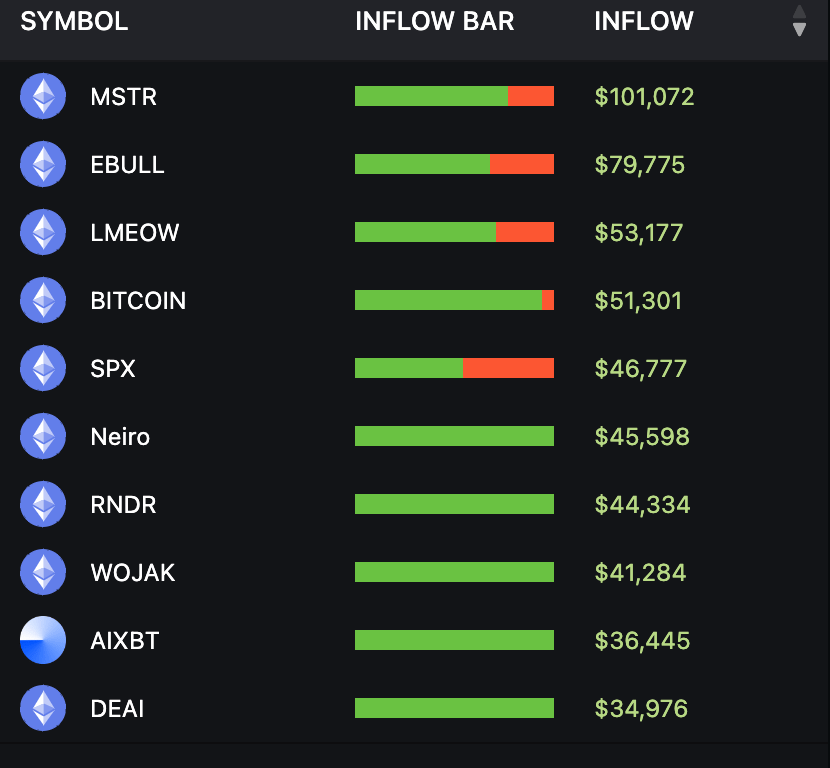Click the WOJAK inflow bar
Screen dimensions: 830x768
tap(454, 572)
